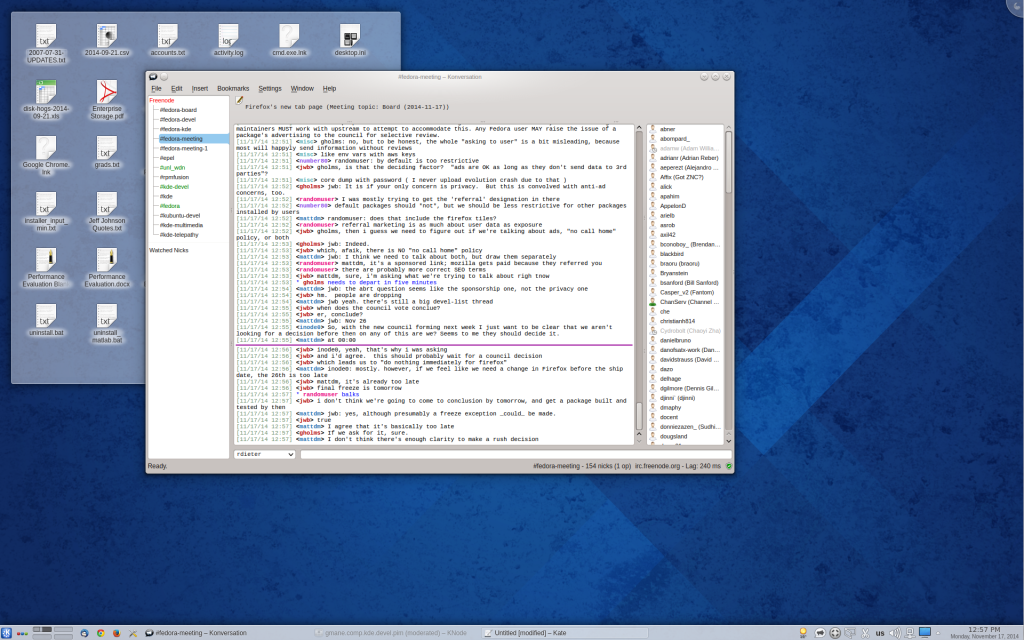Click the us keyboard layout indicator
Screen dimensions: 1024x640
pos(880,633)
